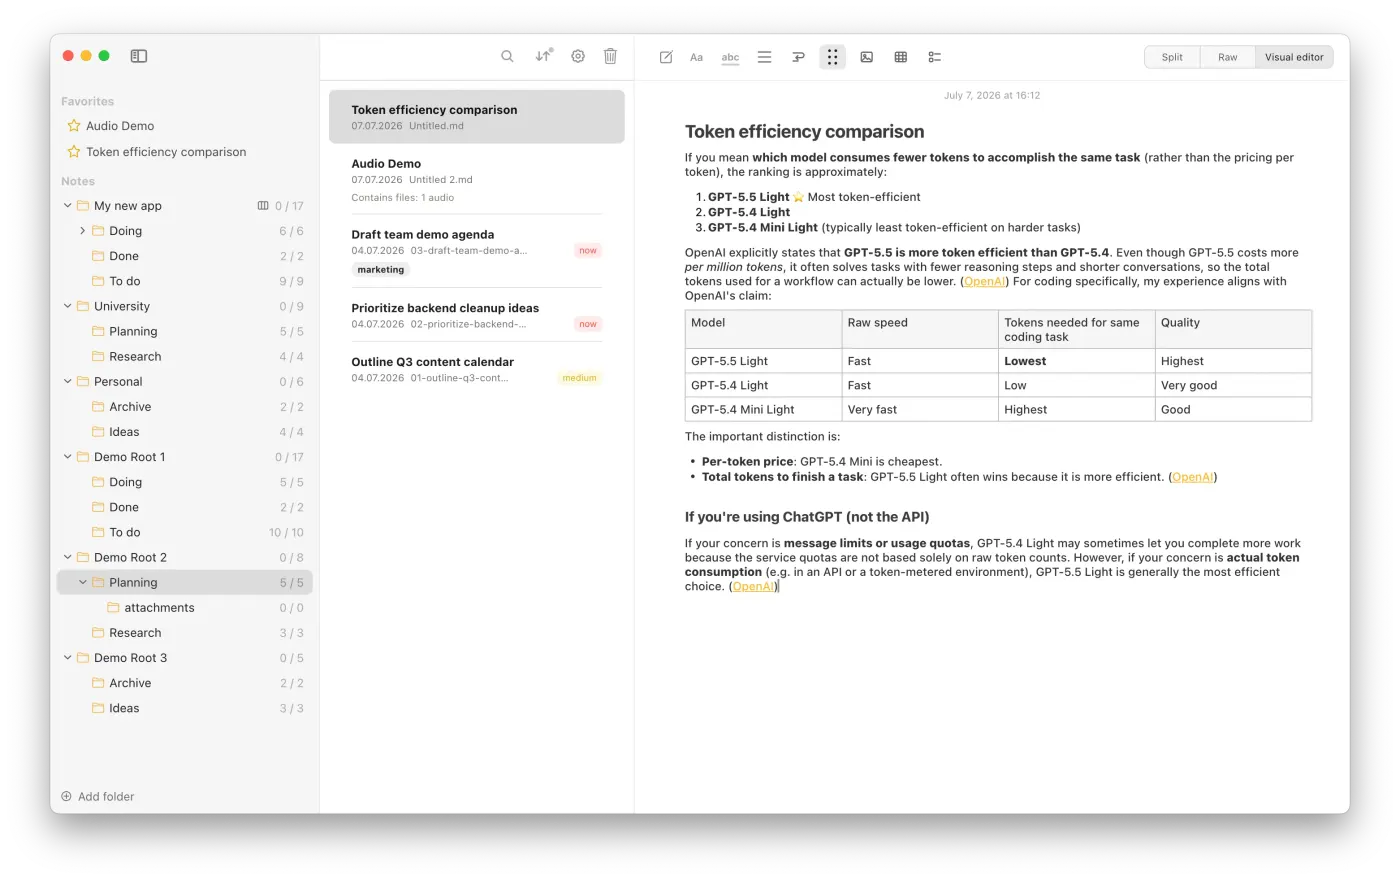Select the Research folder under University
The image size is (1400, 880).
click(185, 357)
